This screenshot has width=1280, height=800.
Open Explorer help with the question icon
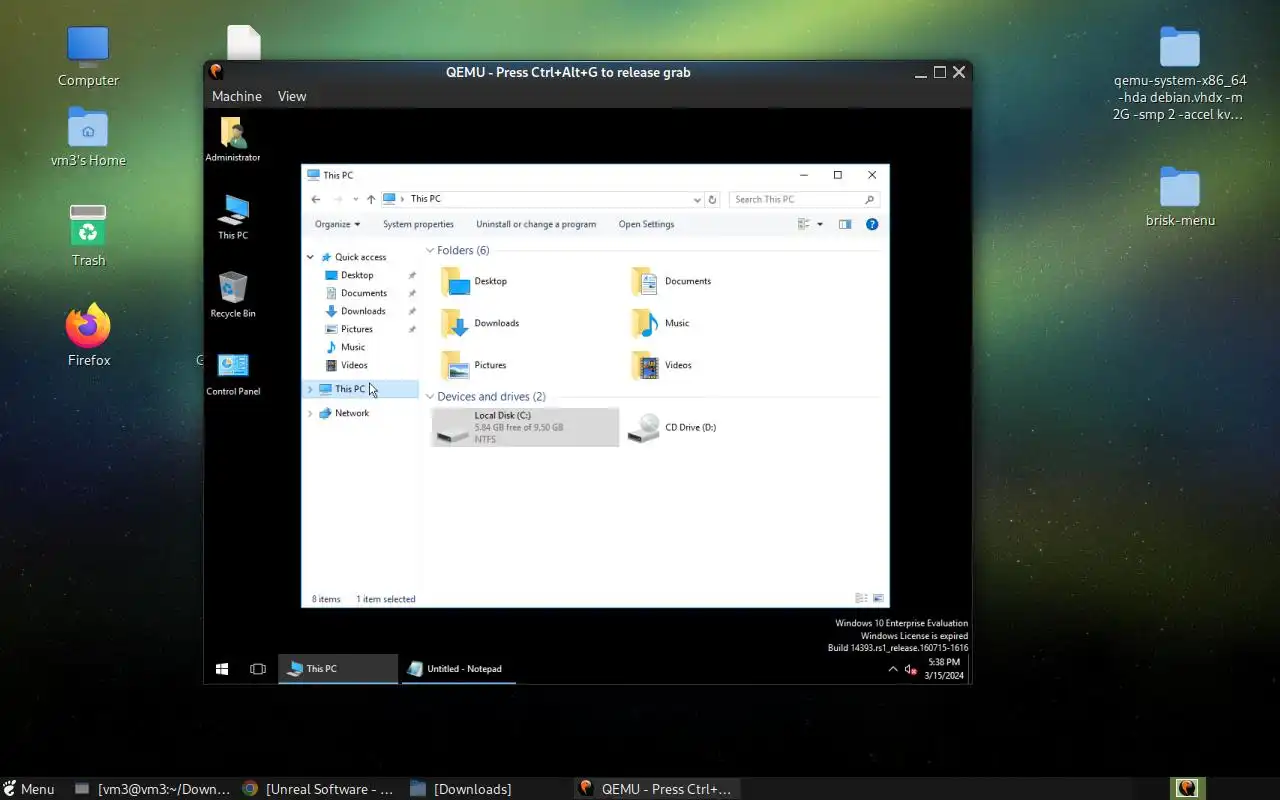[872, 224]
